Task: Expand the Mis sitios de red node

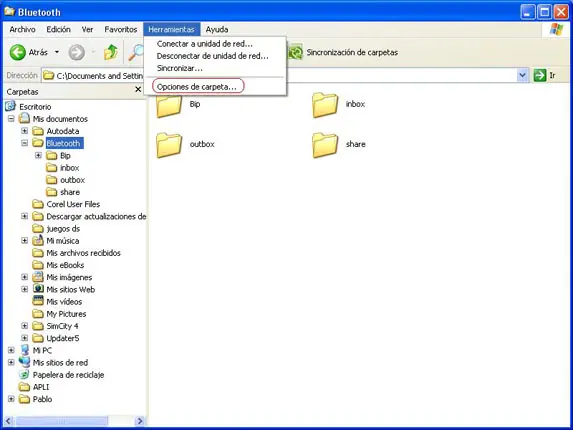Action: tap(11, 362)
